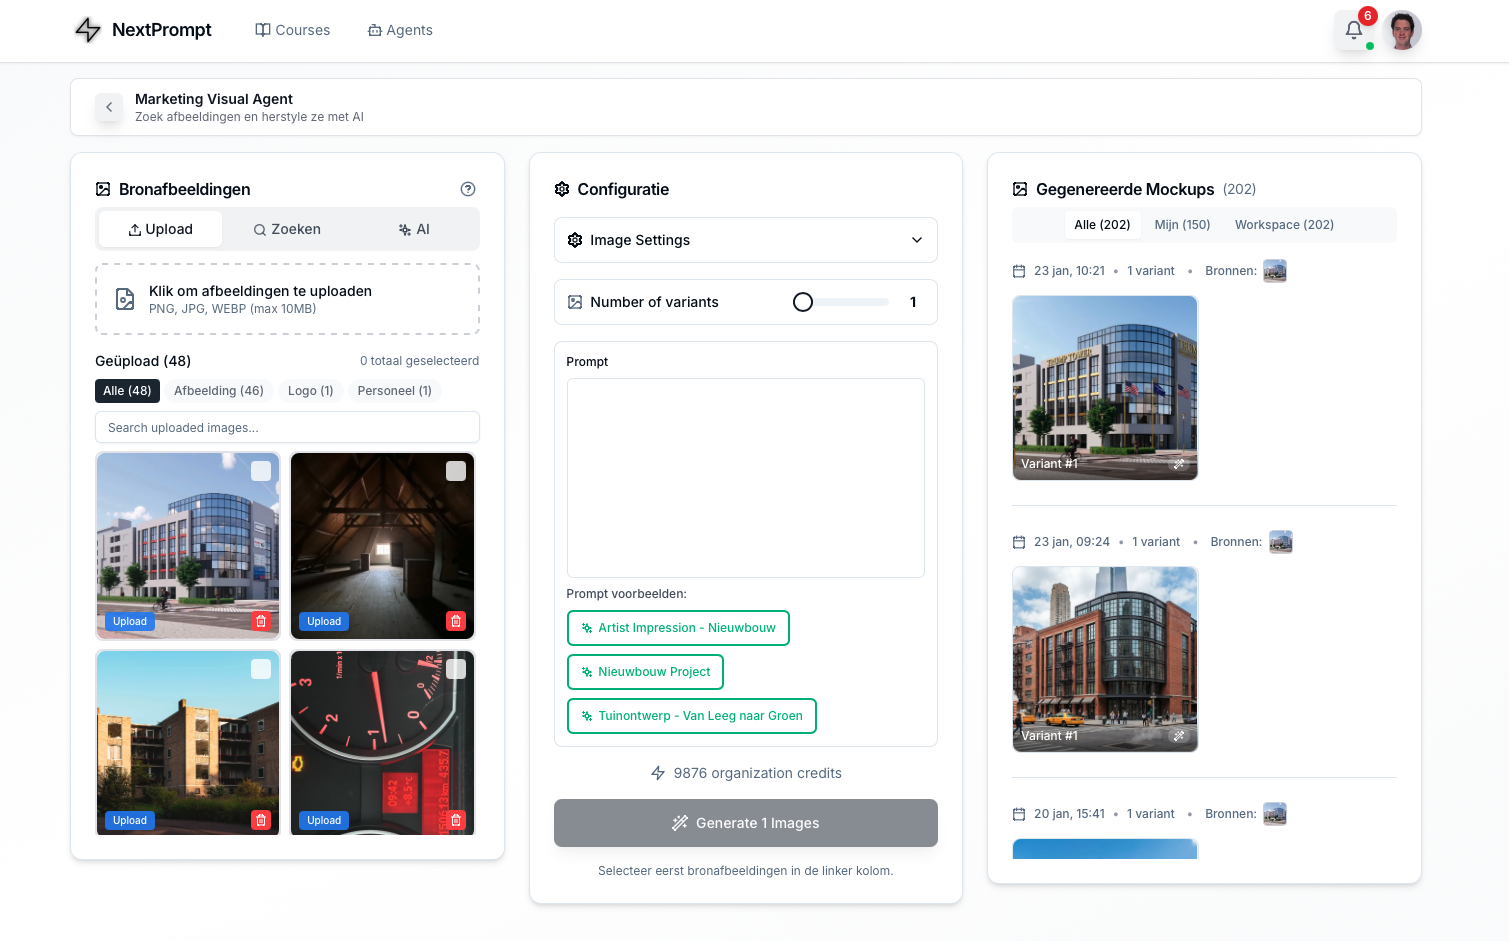This screenshot has width=1509, height=941.
Task: Select the Artist Impression - Nieuwbouw prompt
Action: point(678,628)
